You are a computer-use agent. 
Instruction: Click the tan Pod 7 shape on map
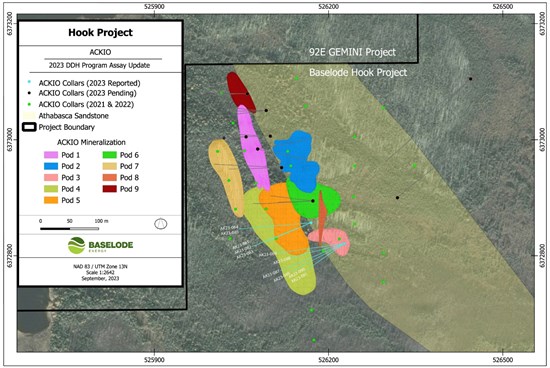(227, 178)
